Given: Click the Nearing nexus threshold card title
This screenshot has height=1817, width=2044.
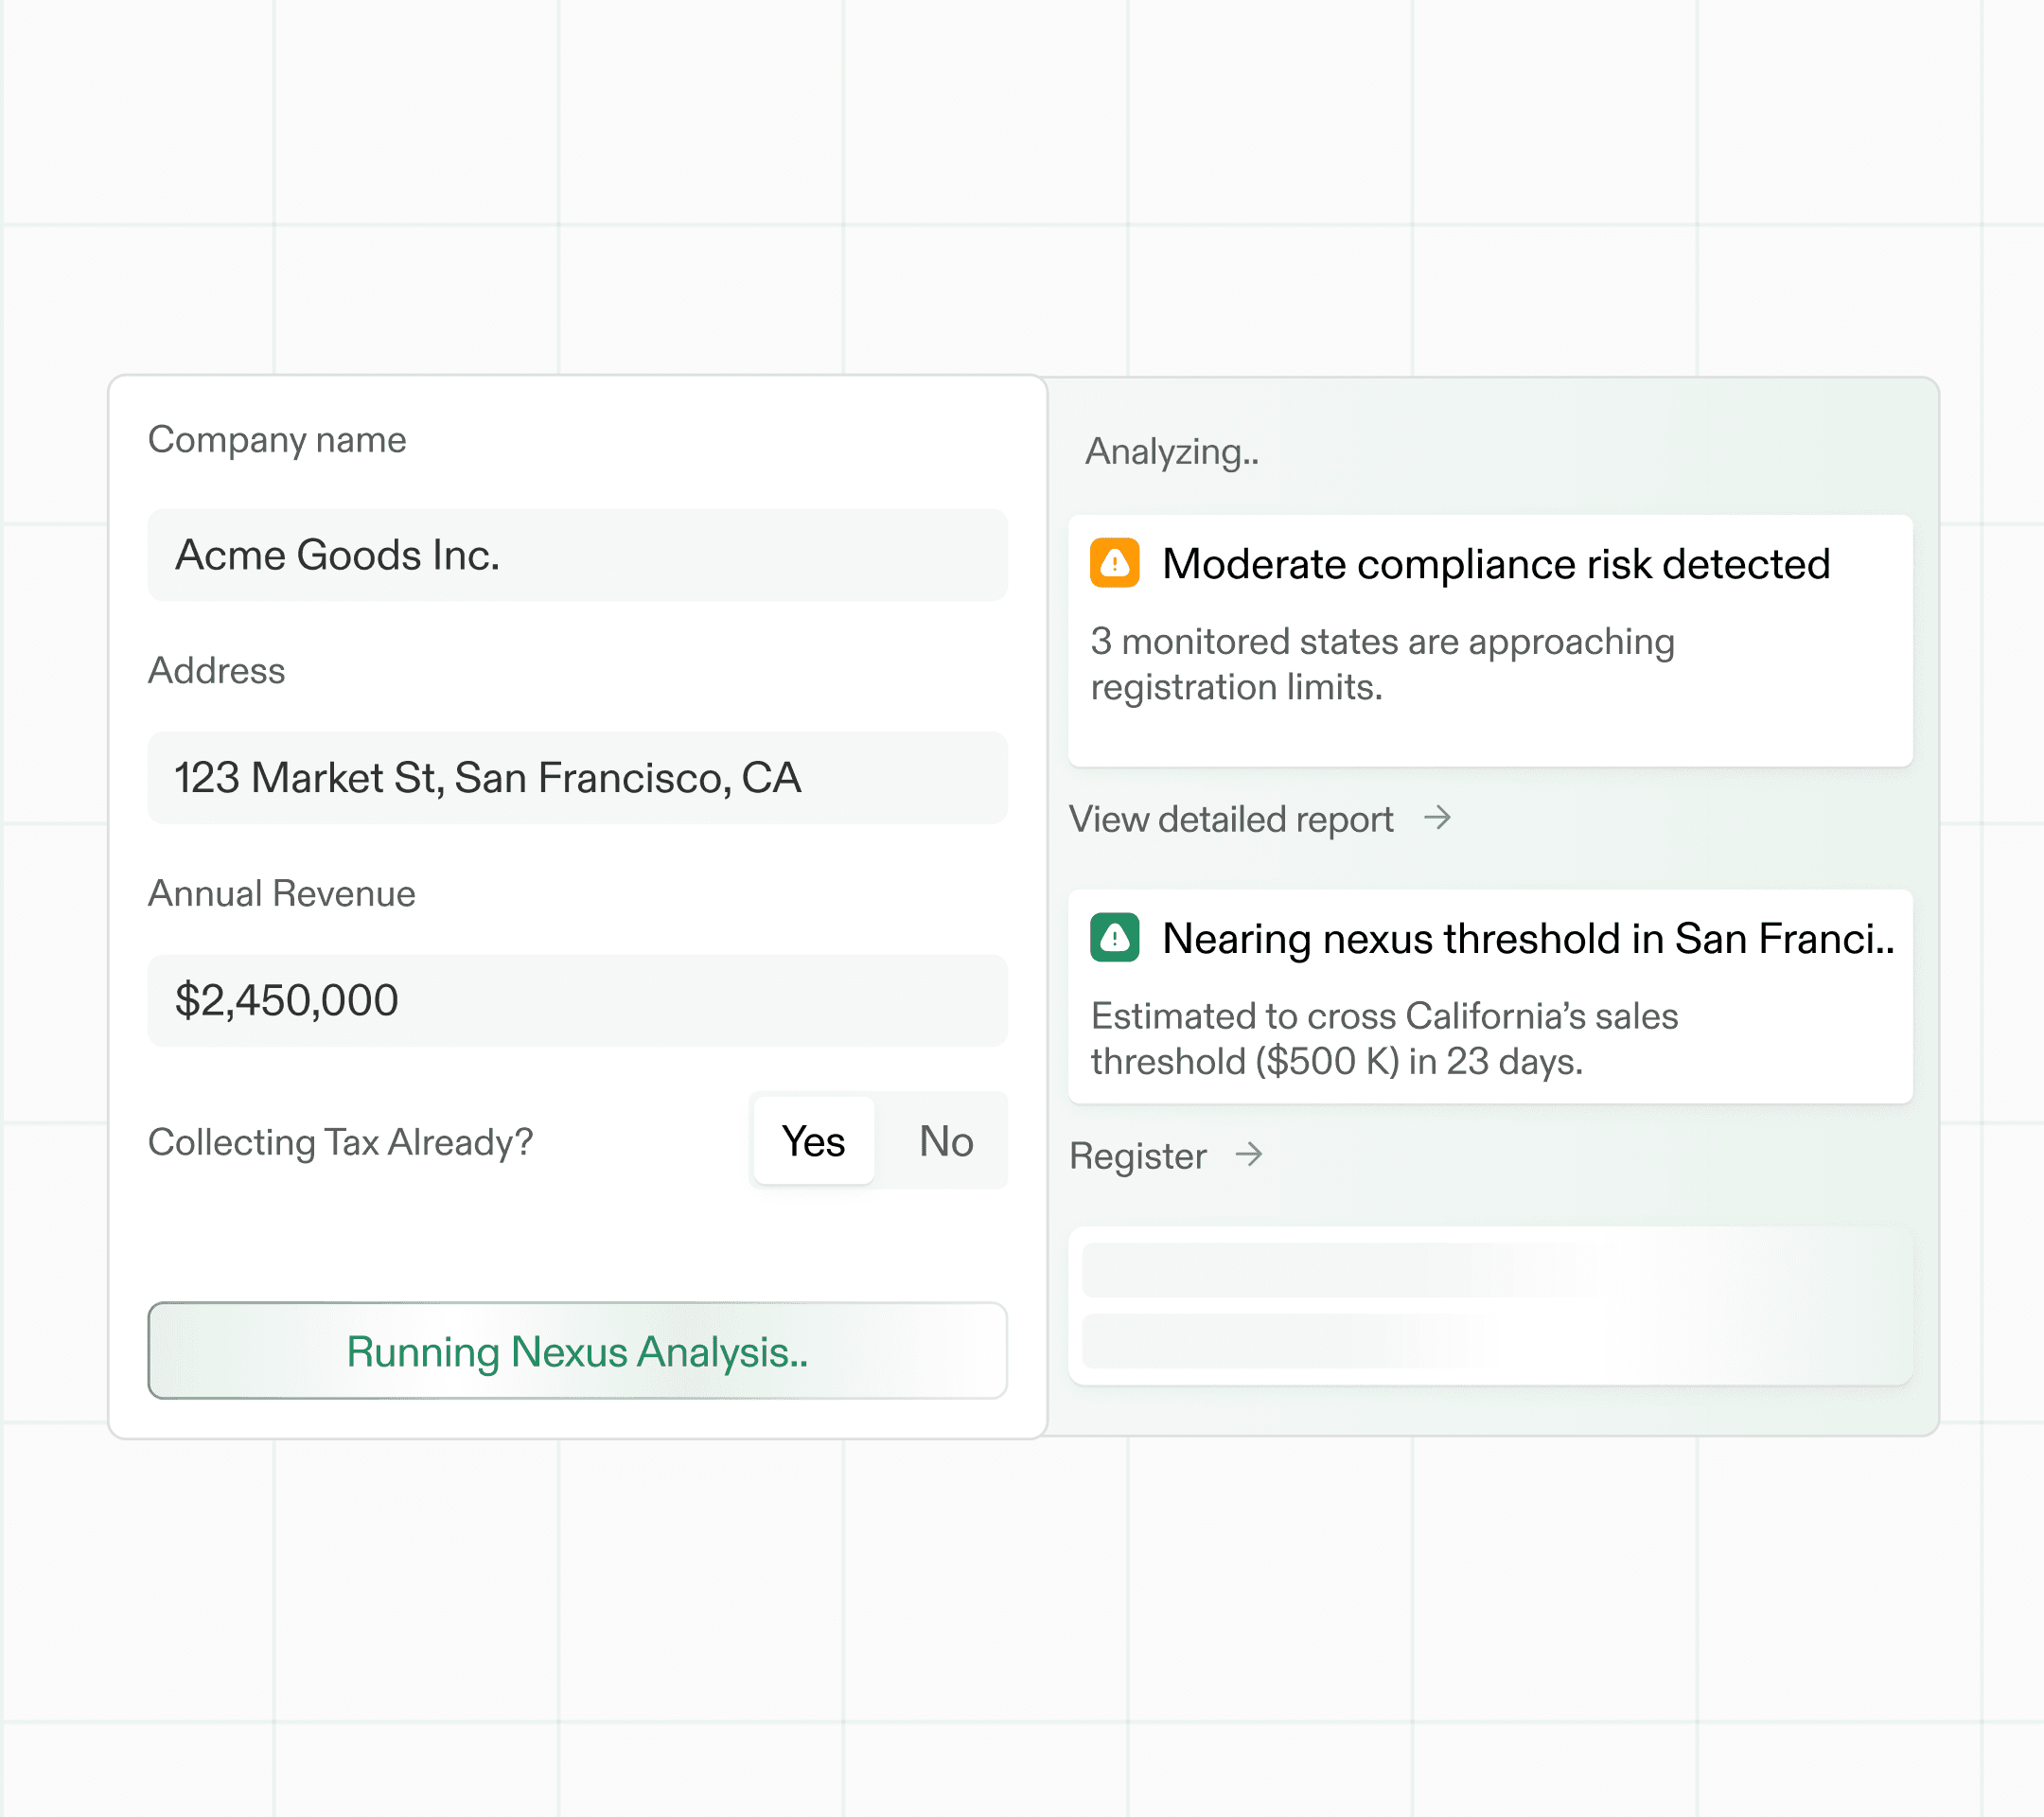Looking at the screenshot, I should 1527,939.
